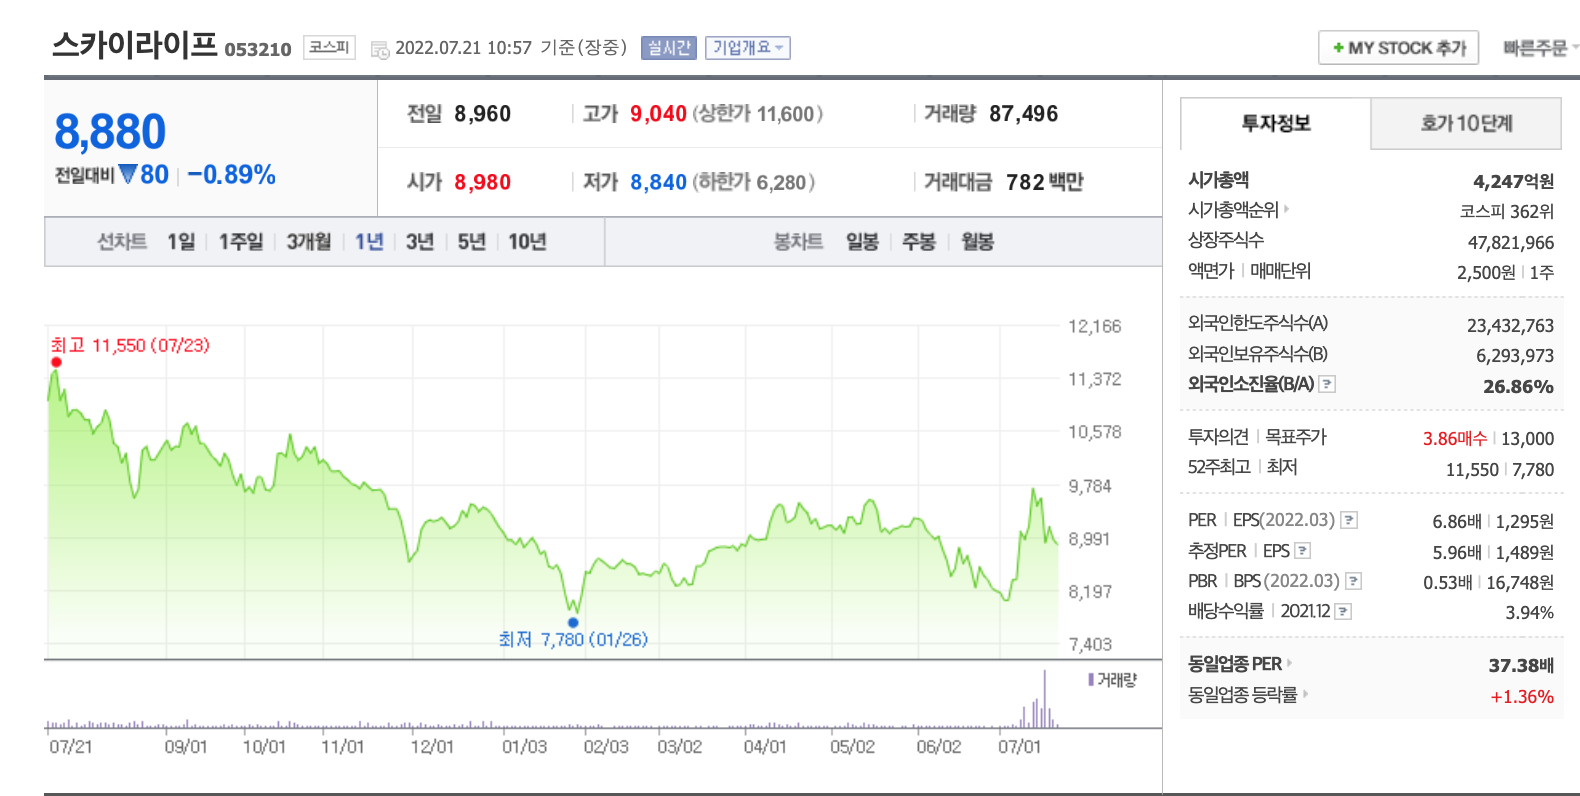
Task: Click the help icon next to PER EPS(2022.03)
Action: pos(1349,520)
